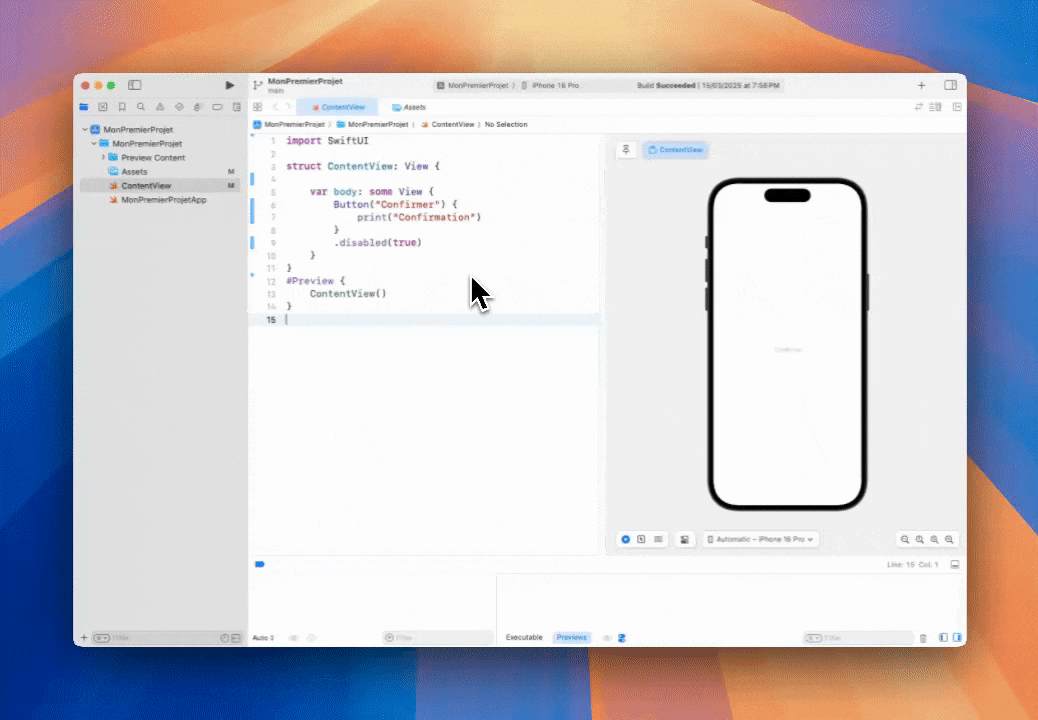Click the line 15 number in the gutter
Image resolution: width=1038 pixels, height=720 pixels.
[271, 320]
